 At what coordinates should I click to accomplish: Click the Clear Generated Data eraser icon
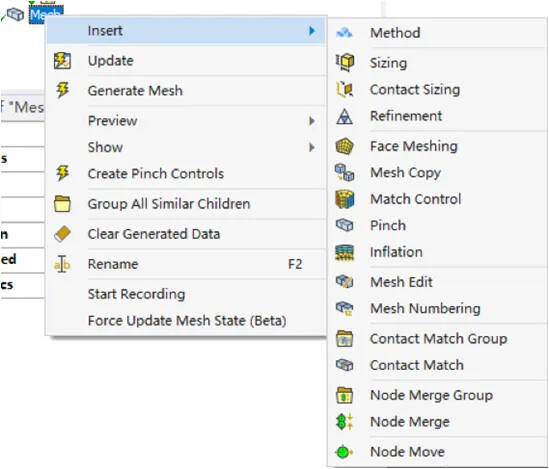click(x=62, y=234)
